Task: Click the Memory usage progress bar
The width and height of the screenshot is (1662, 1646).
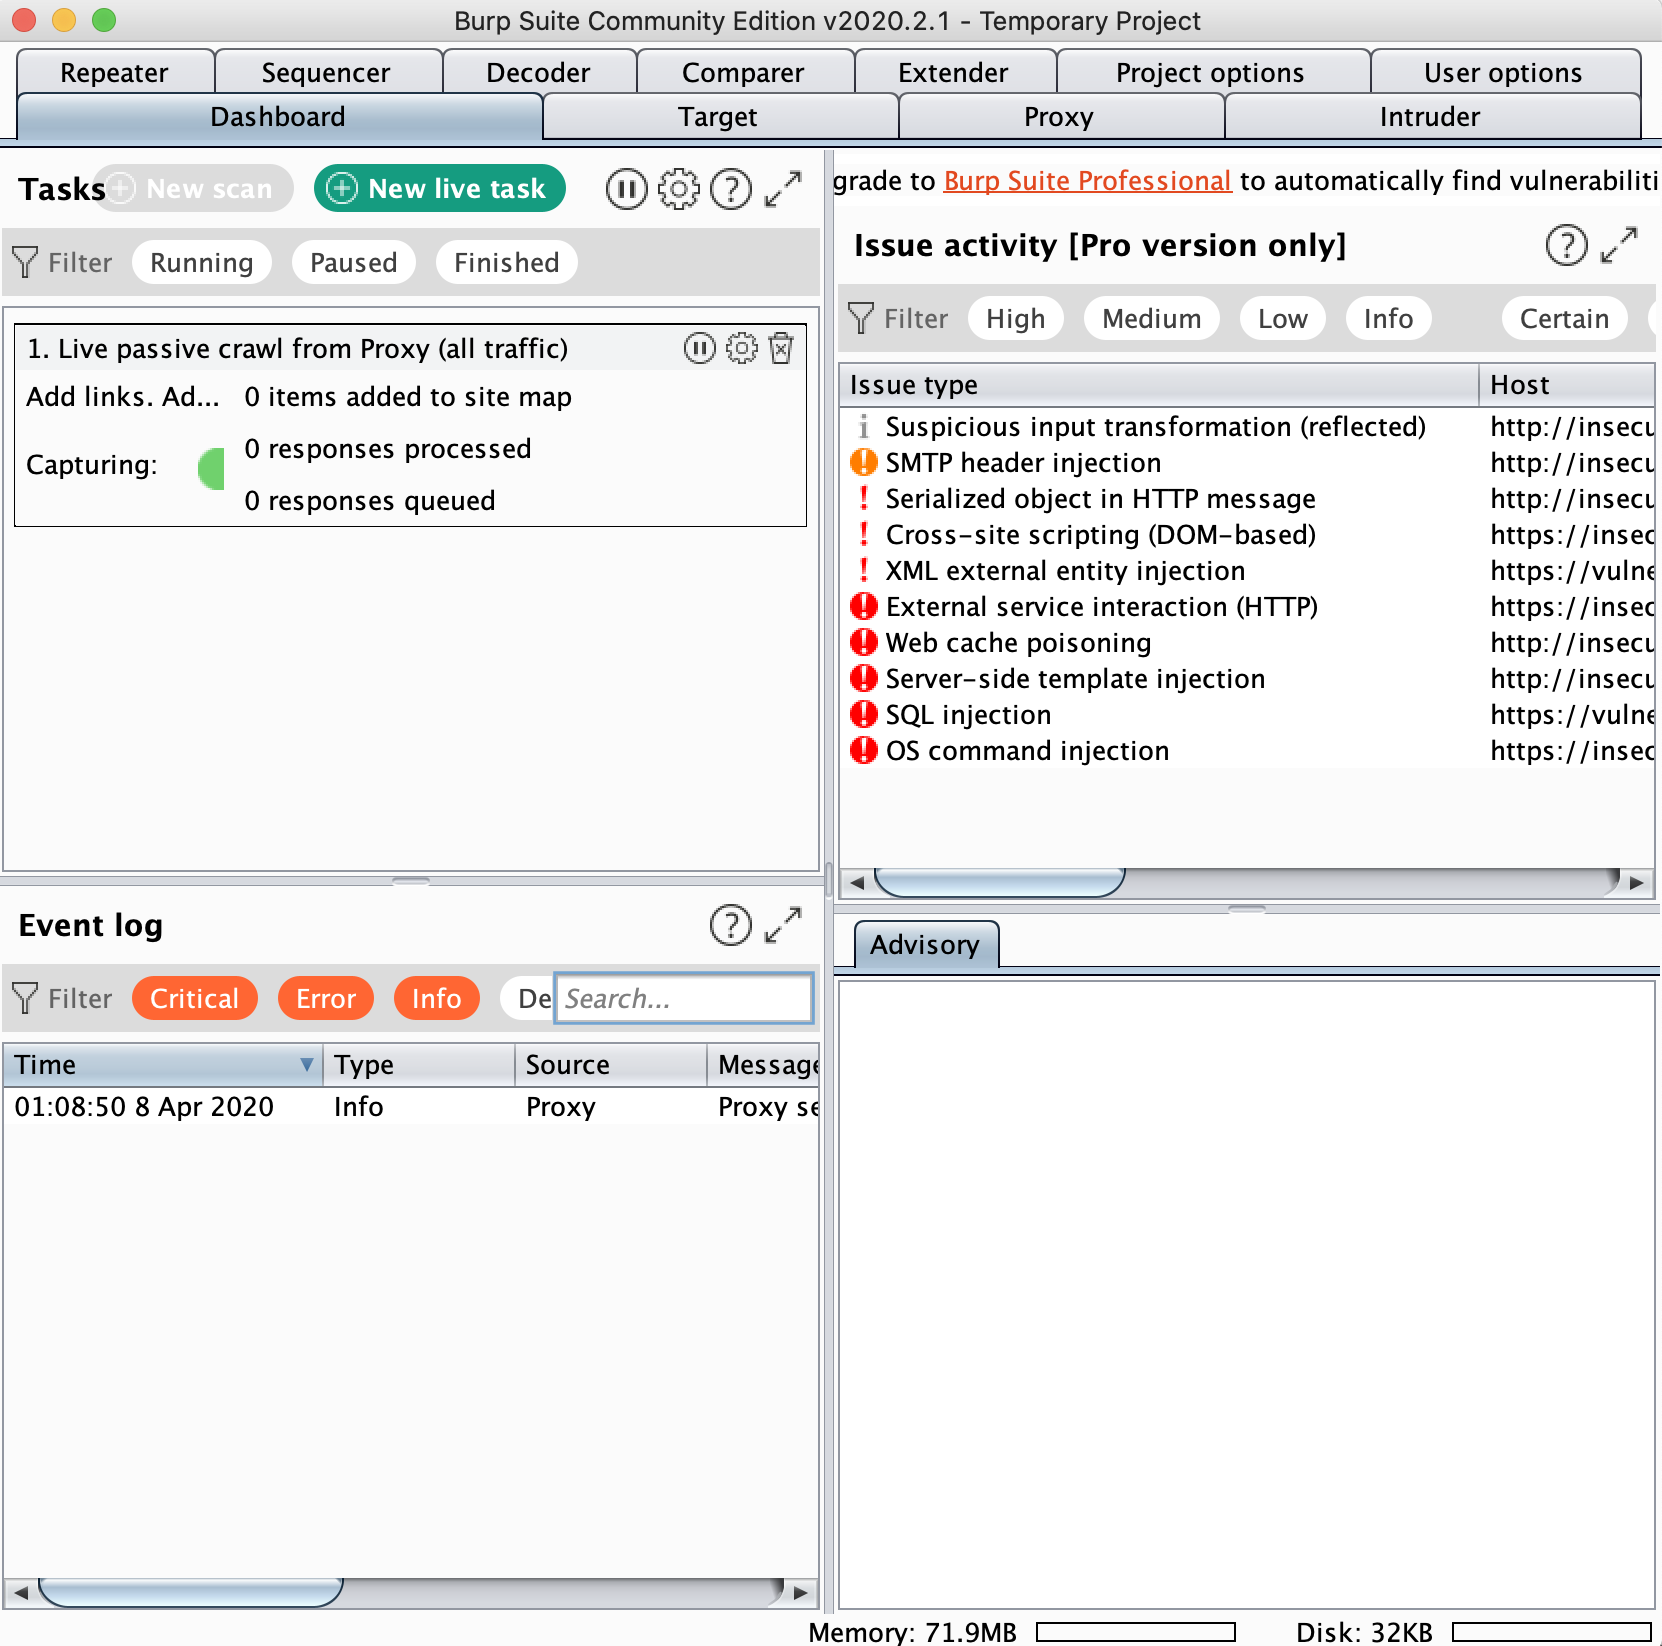Action: (x=1136, y=1632)
